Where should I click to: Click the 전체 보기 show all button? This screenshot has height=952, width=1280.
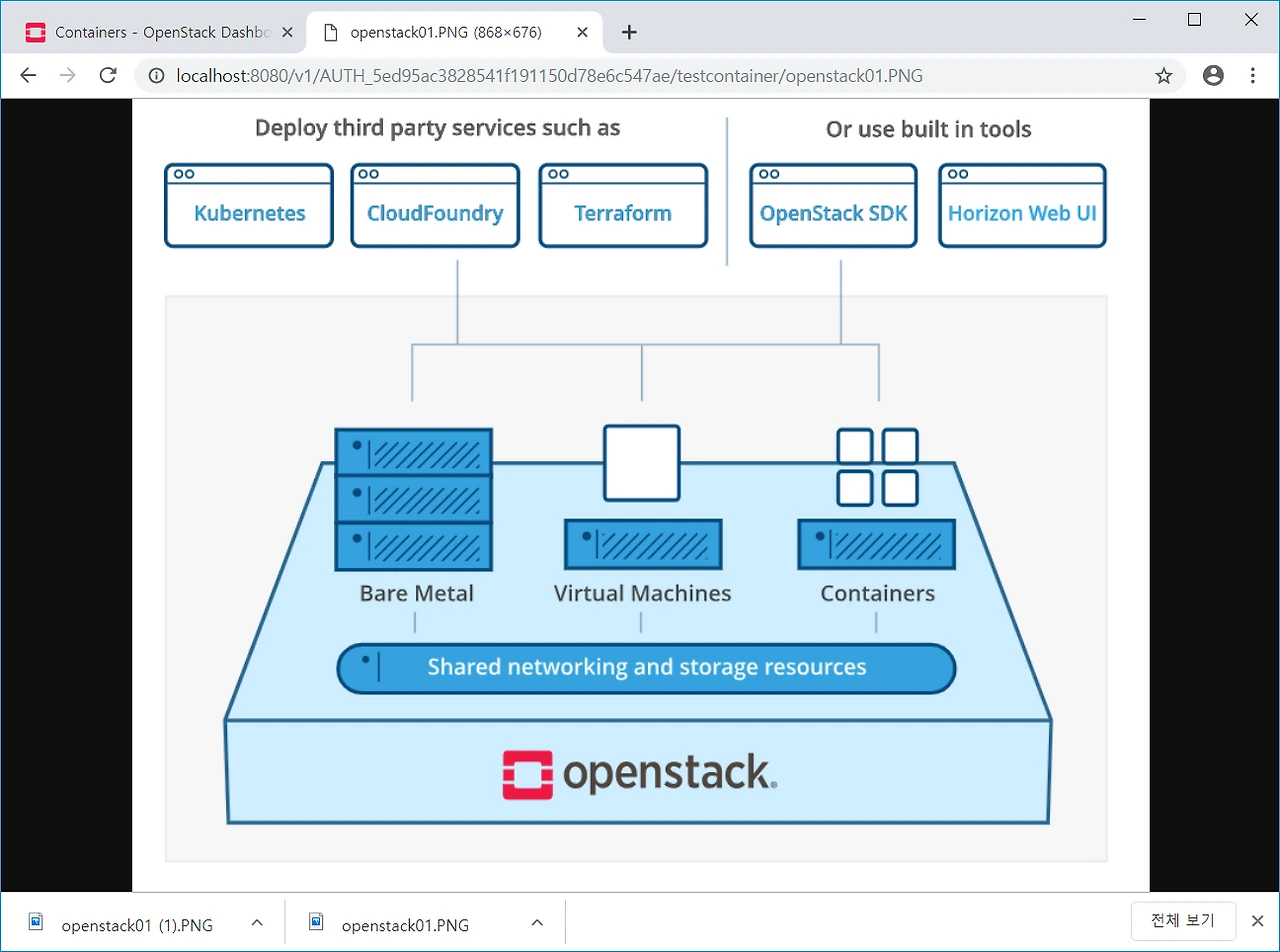pyautogui.click(x=1183, y=921)
